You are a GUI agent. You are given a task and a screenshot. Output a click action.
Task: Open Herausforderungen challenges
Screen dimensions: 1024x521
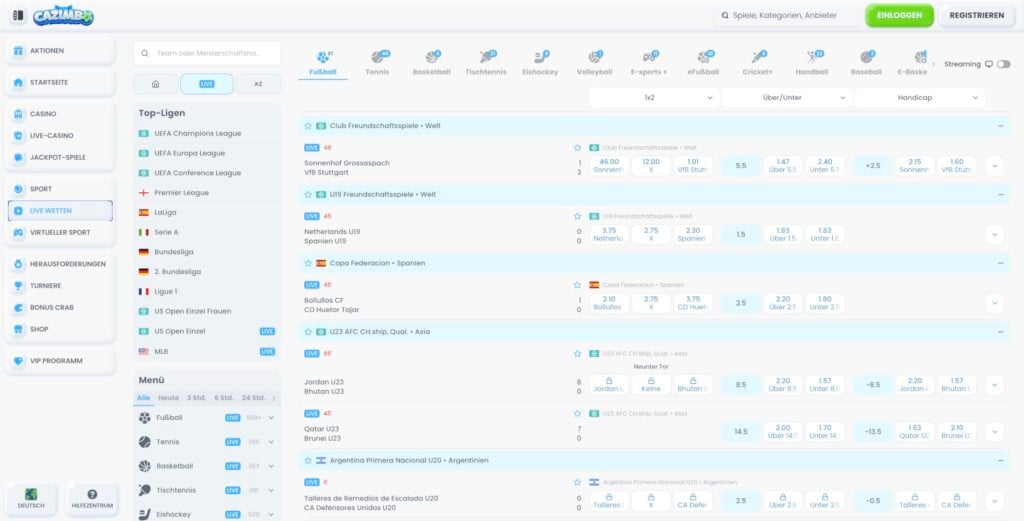[60, 264]
